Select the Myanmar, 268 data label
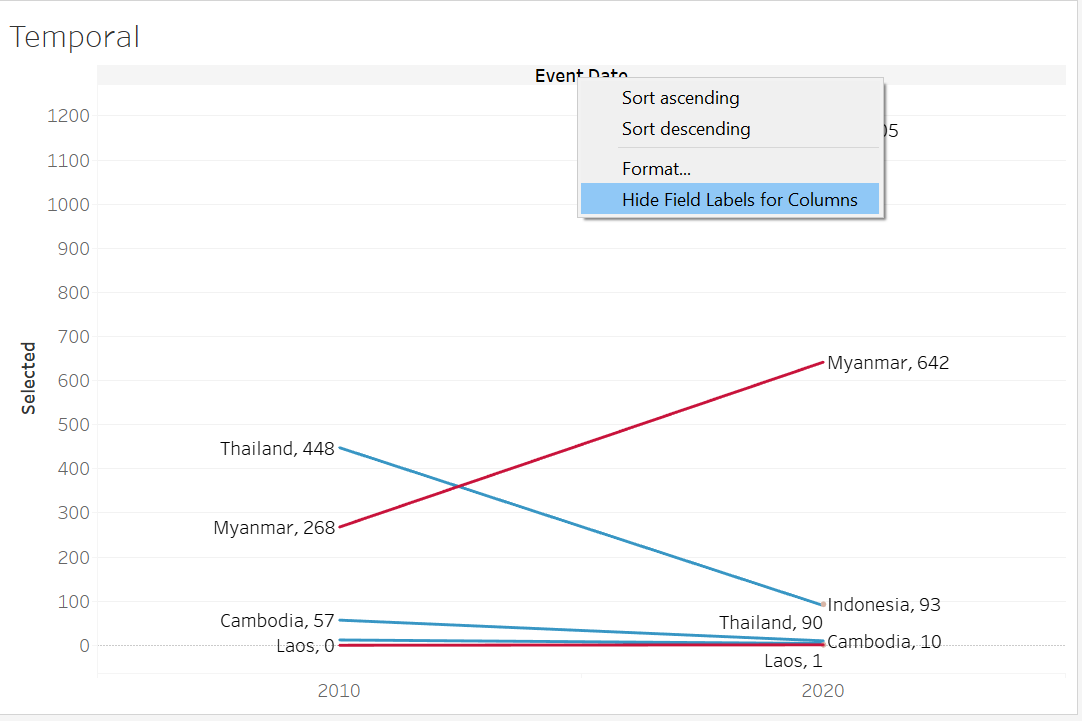The width and height of the screenshot is (1082, 721). pos(274,527)
